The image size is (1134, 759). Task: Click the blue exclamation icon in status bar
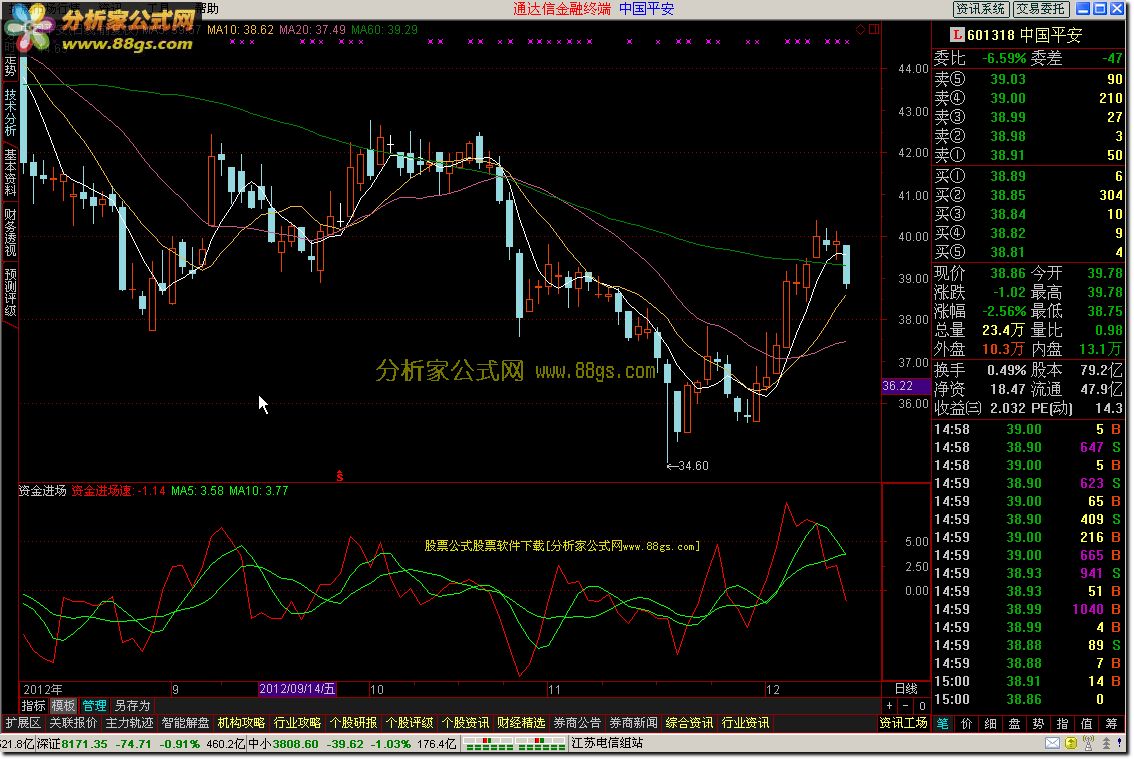[x=1120, y=743]
